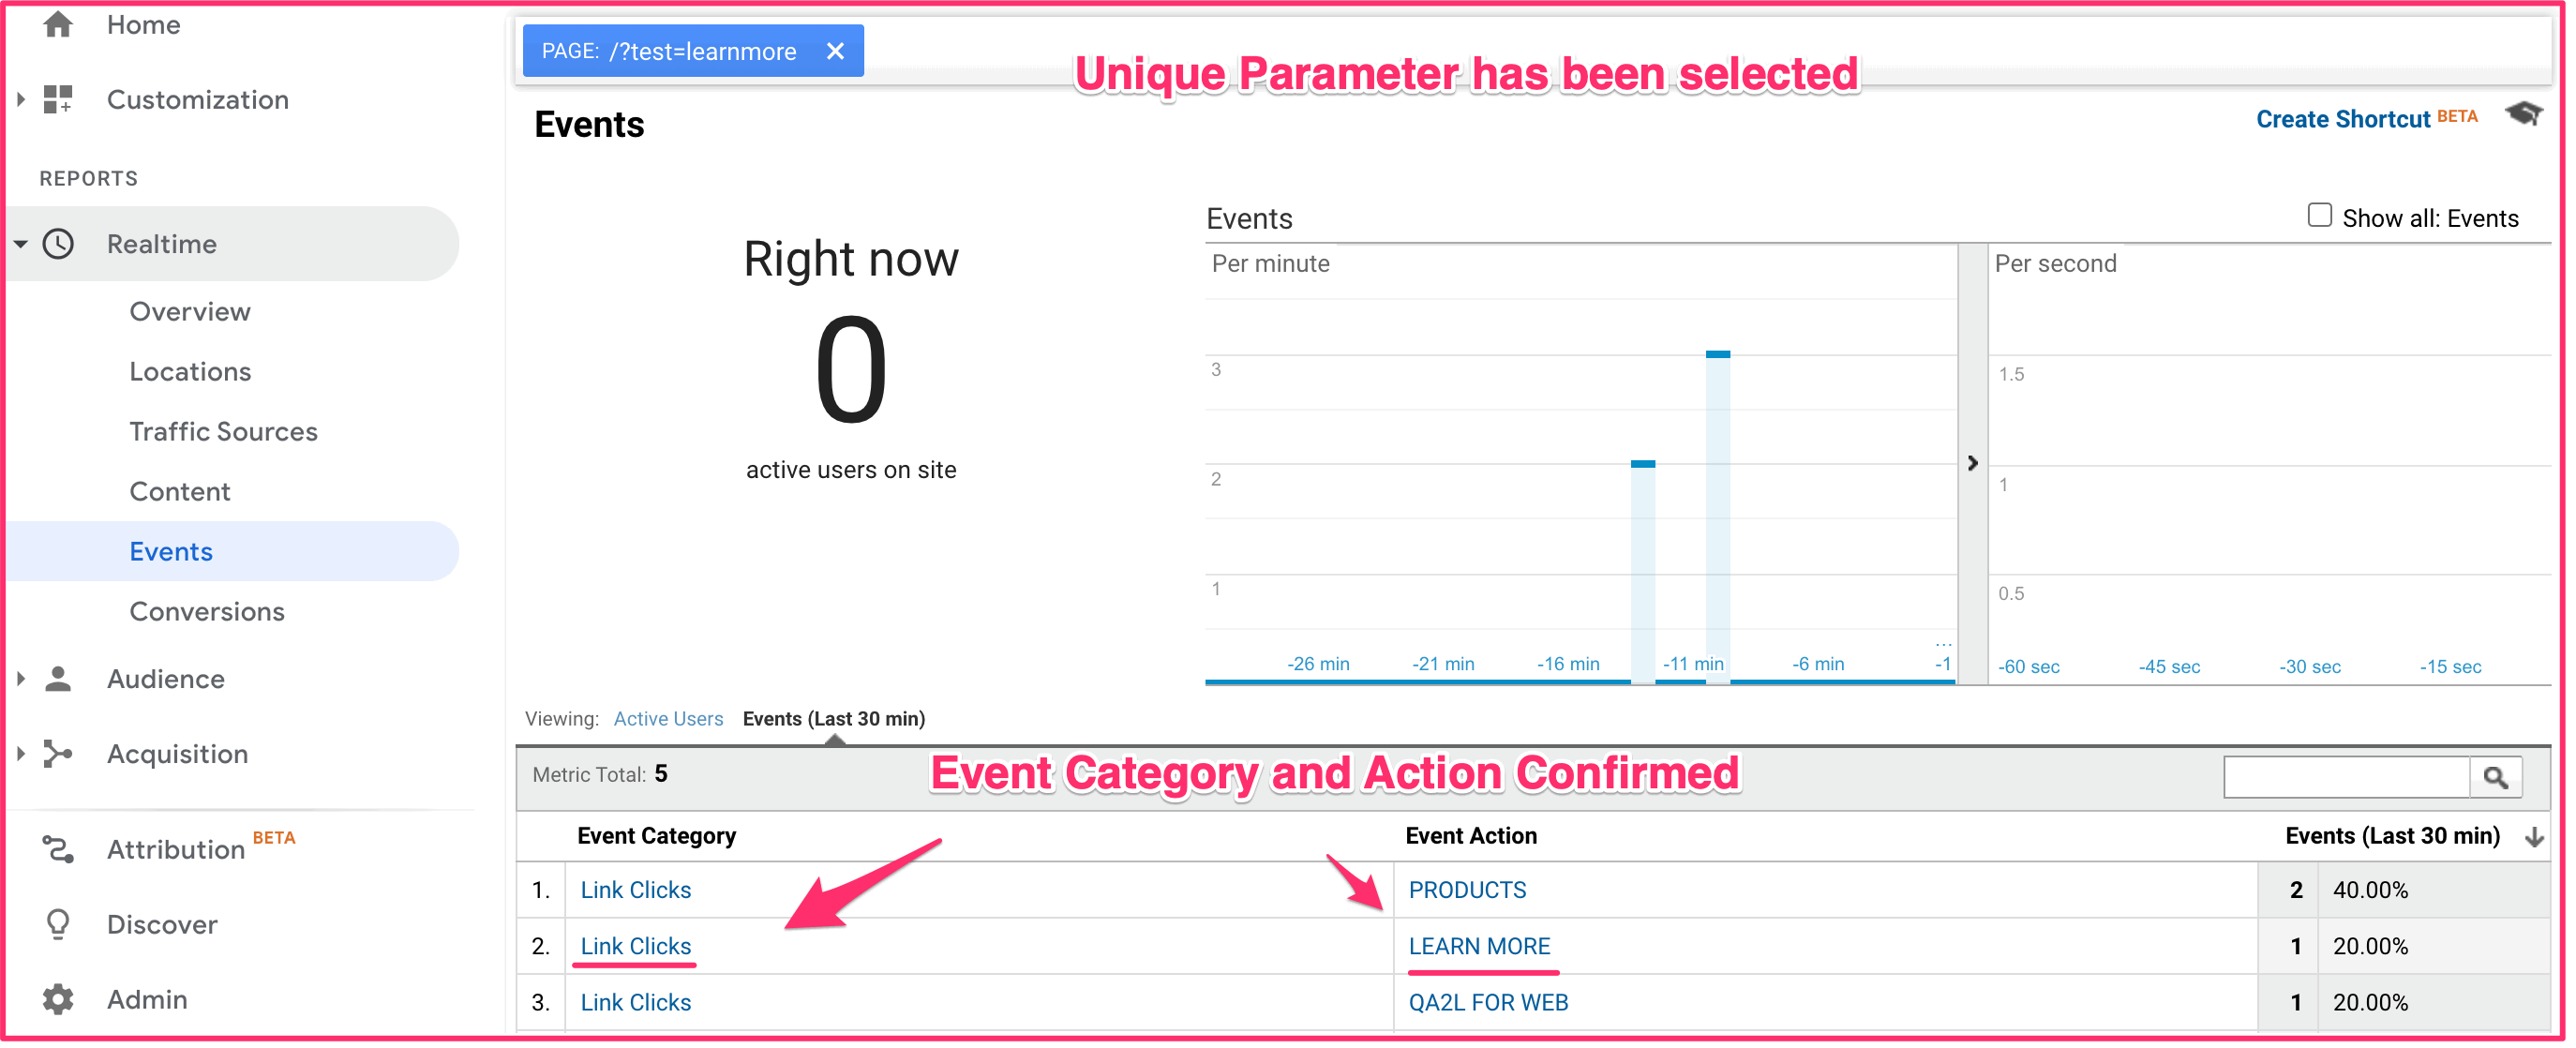Click the Customization grid icon
The width and height of the screenshot is (2576, 1048).
pos(58,99)
